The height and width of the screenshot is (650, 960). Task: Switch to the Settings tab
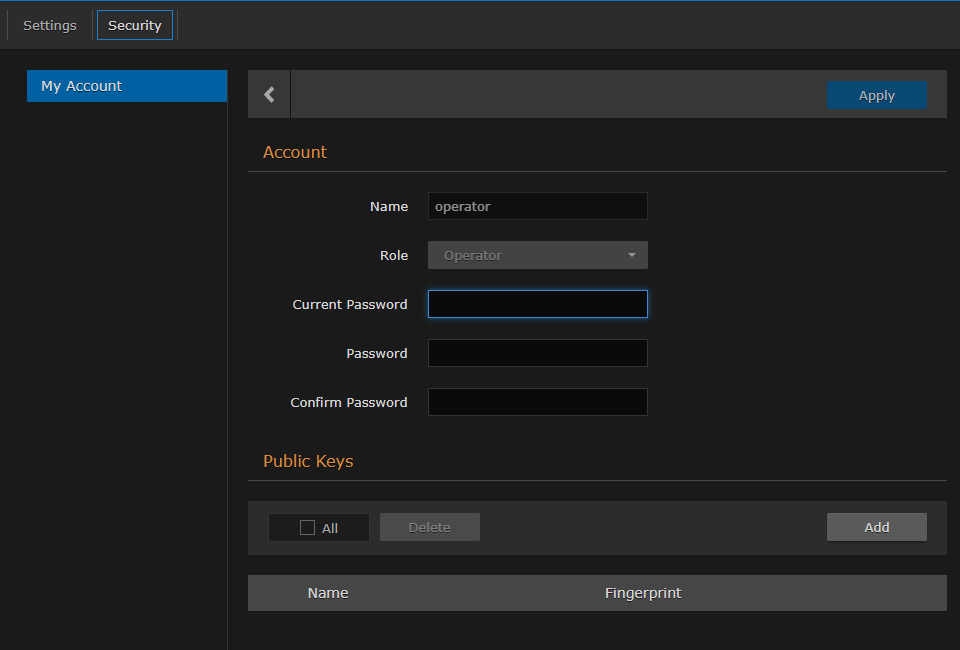coord(49,25)
